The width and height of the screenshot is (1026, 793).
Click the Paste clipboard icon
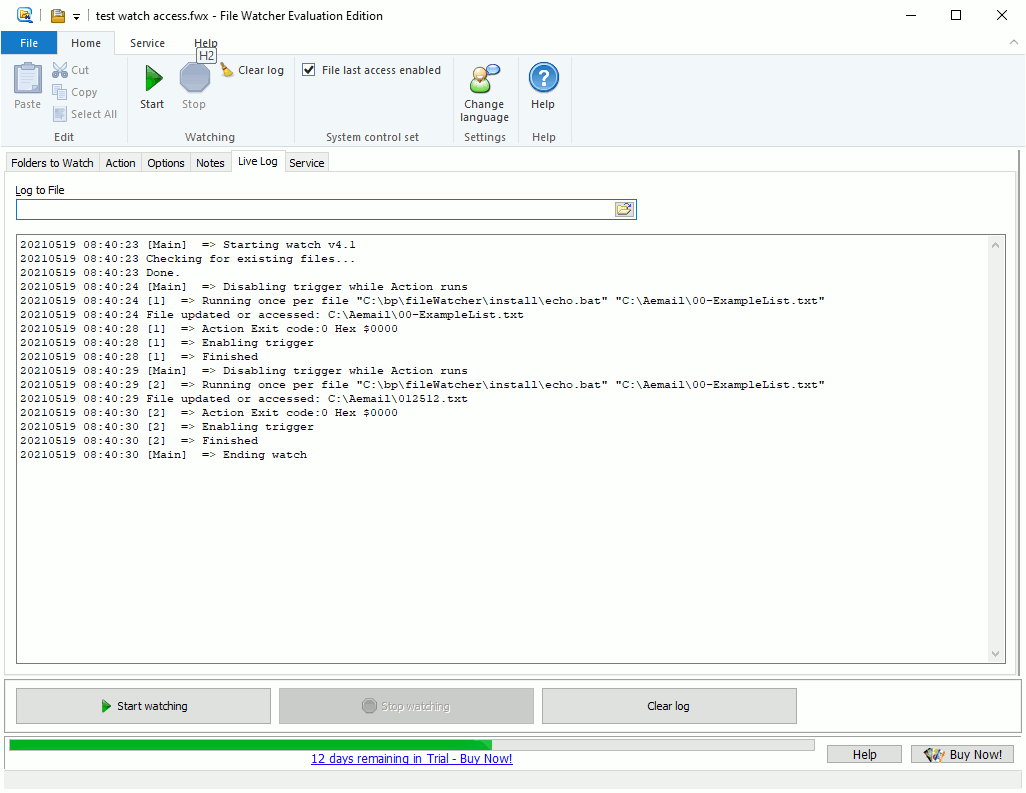coord(28,80)
